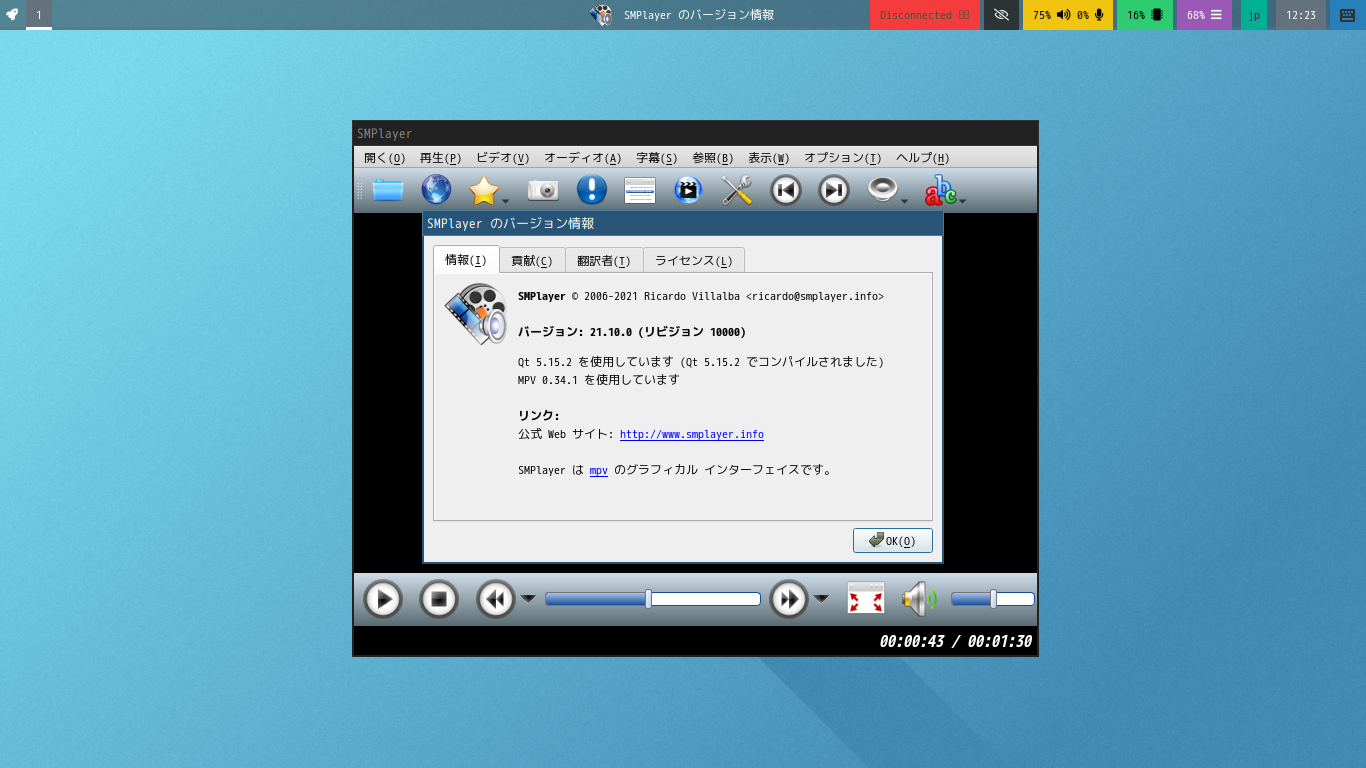This screenshot has height=768, width=1366.
Task: Switch to the 貢献(C) tab
Action: pyautogui.click(x=532, y=261)
